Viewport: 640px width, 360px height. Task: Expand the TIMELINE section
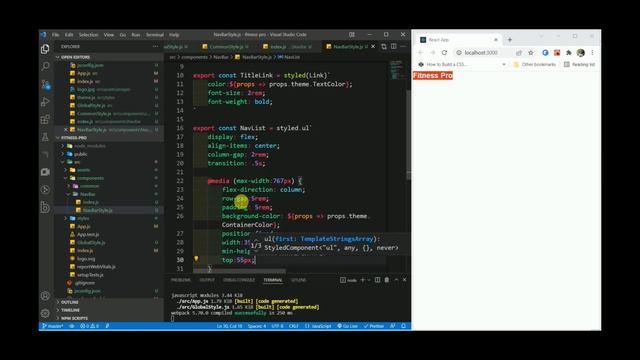(70, 310)
